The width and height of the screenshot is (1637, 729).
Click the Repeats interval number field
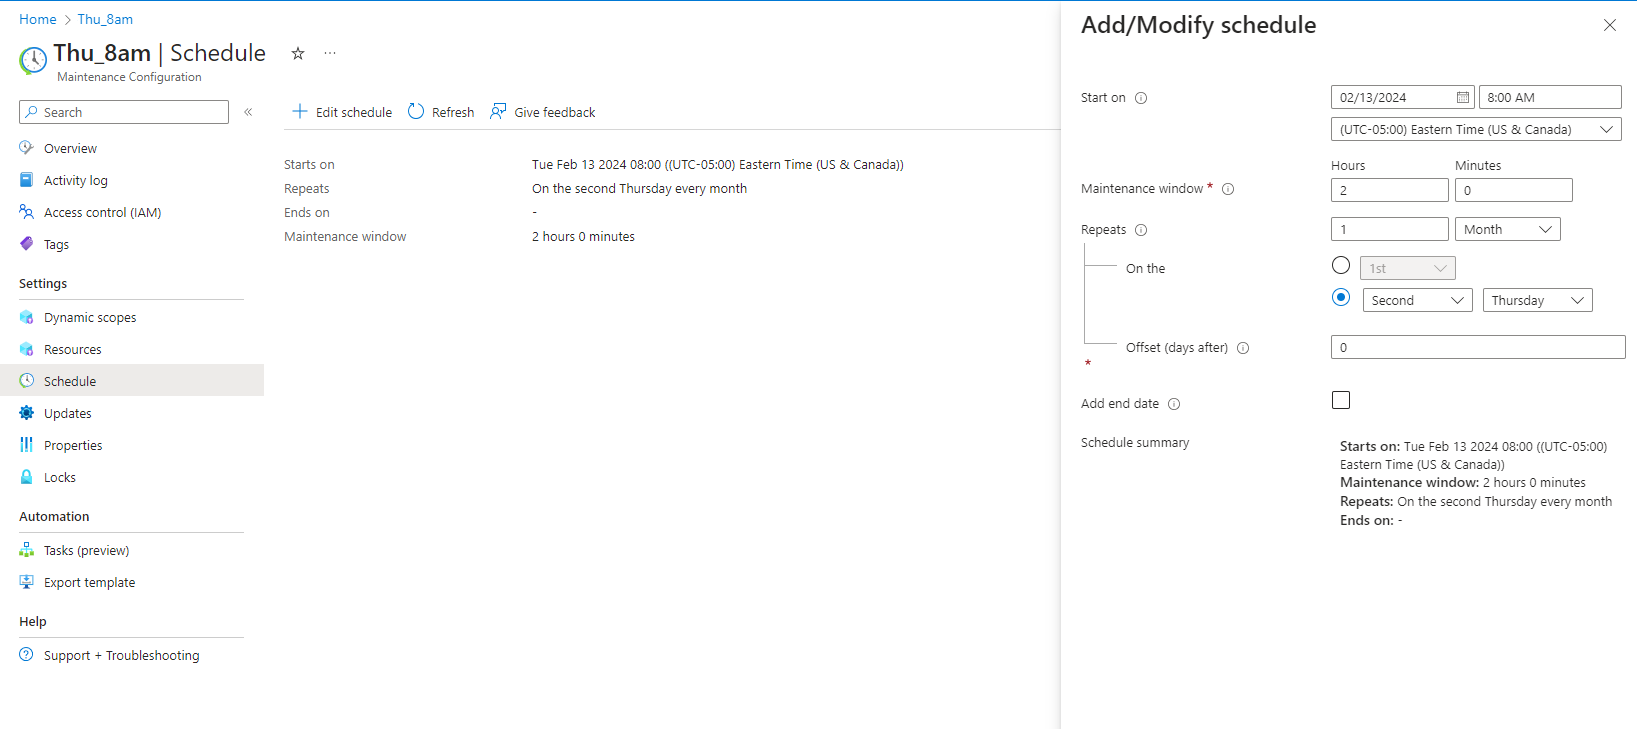1389,229
